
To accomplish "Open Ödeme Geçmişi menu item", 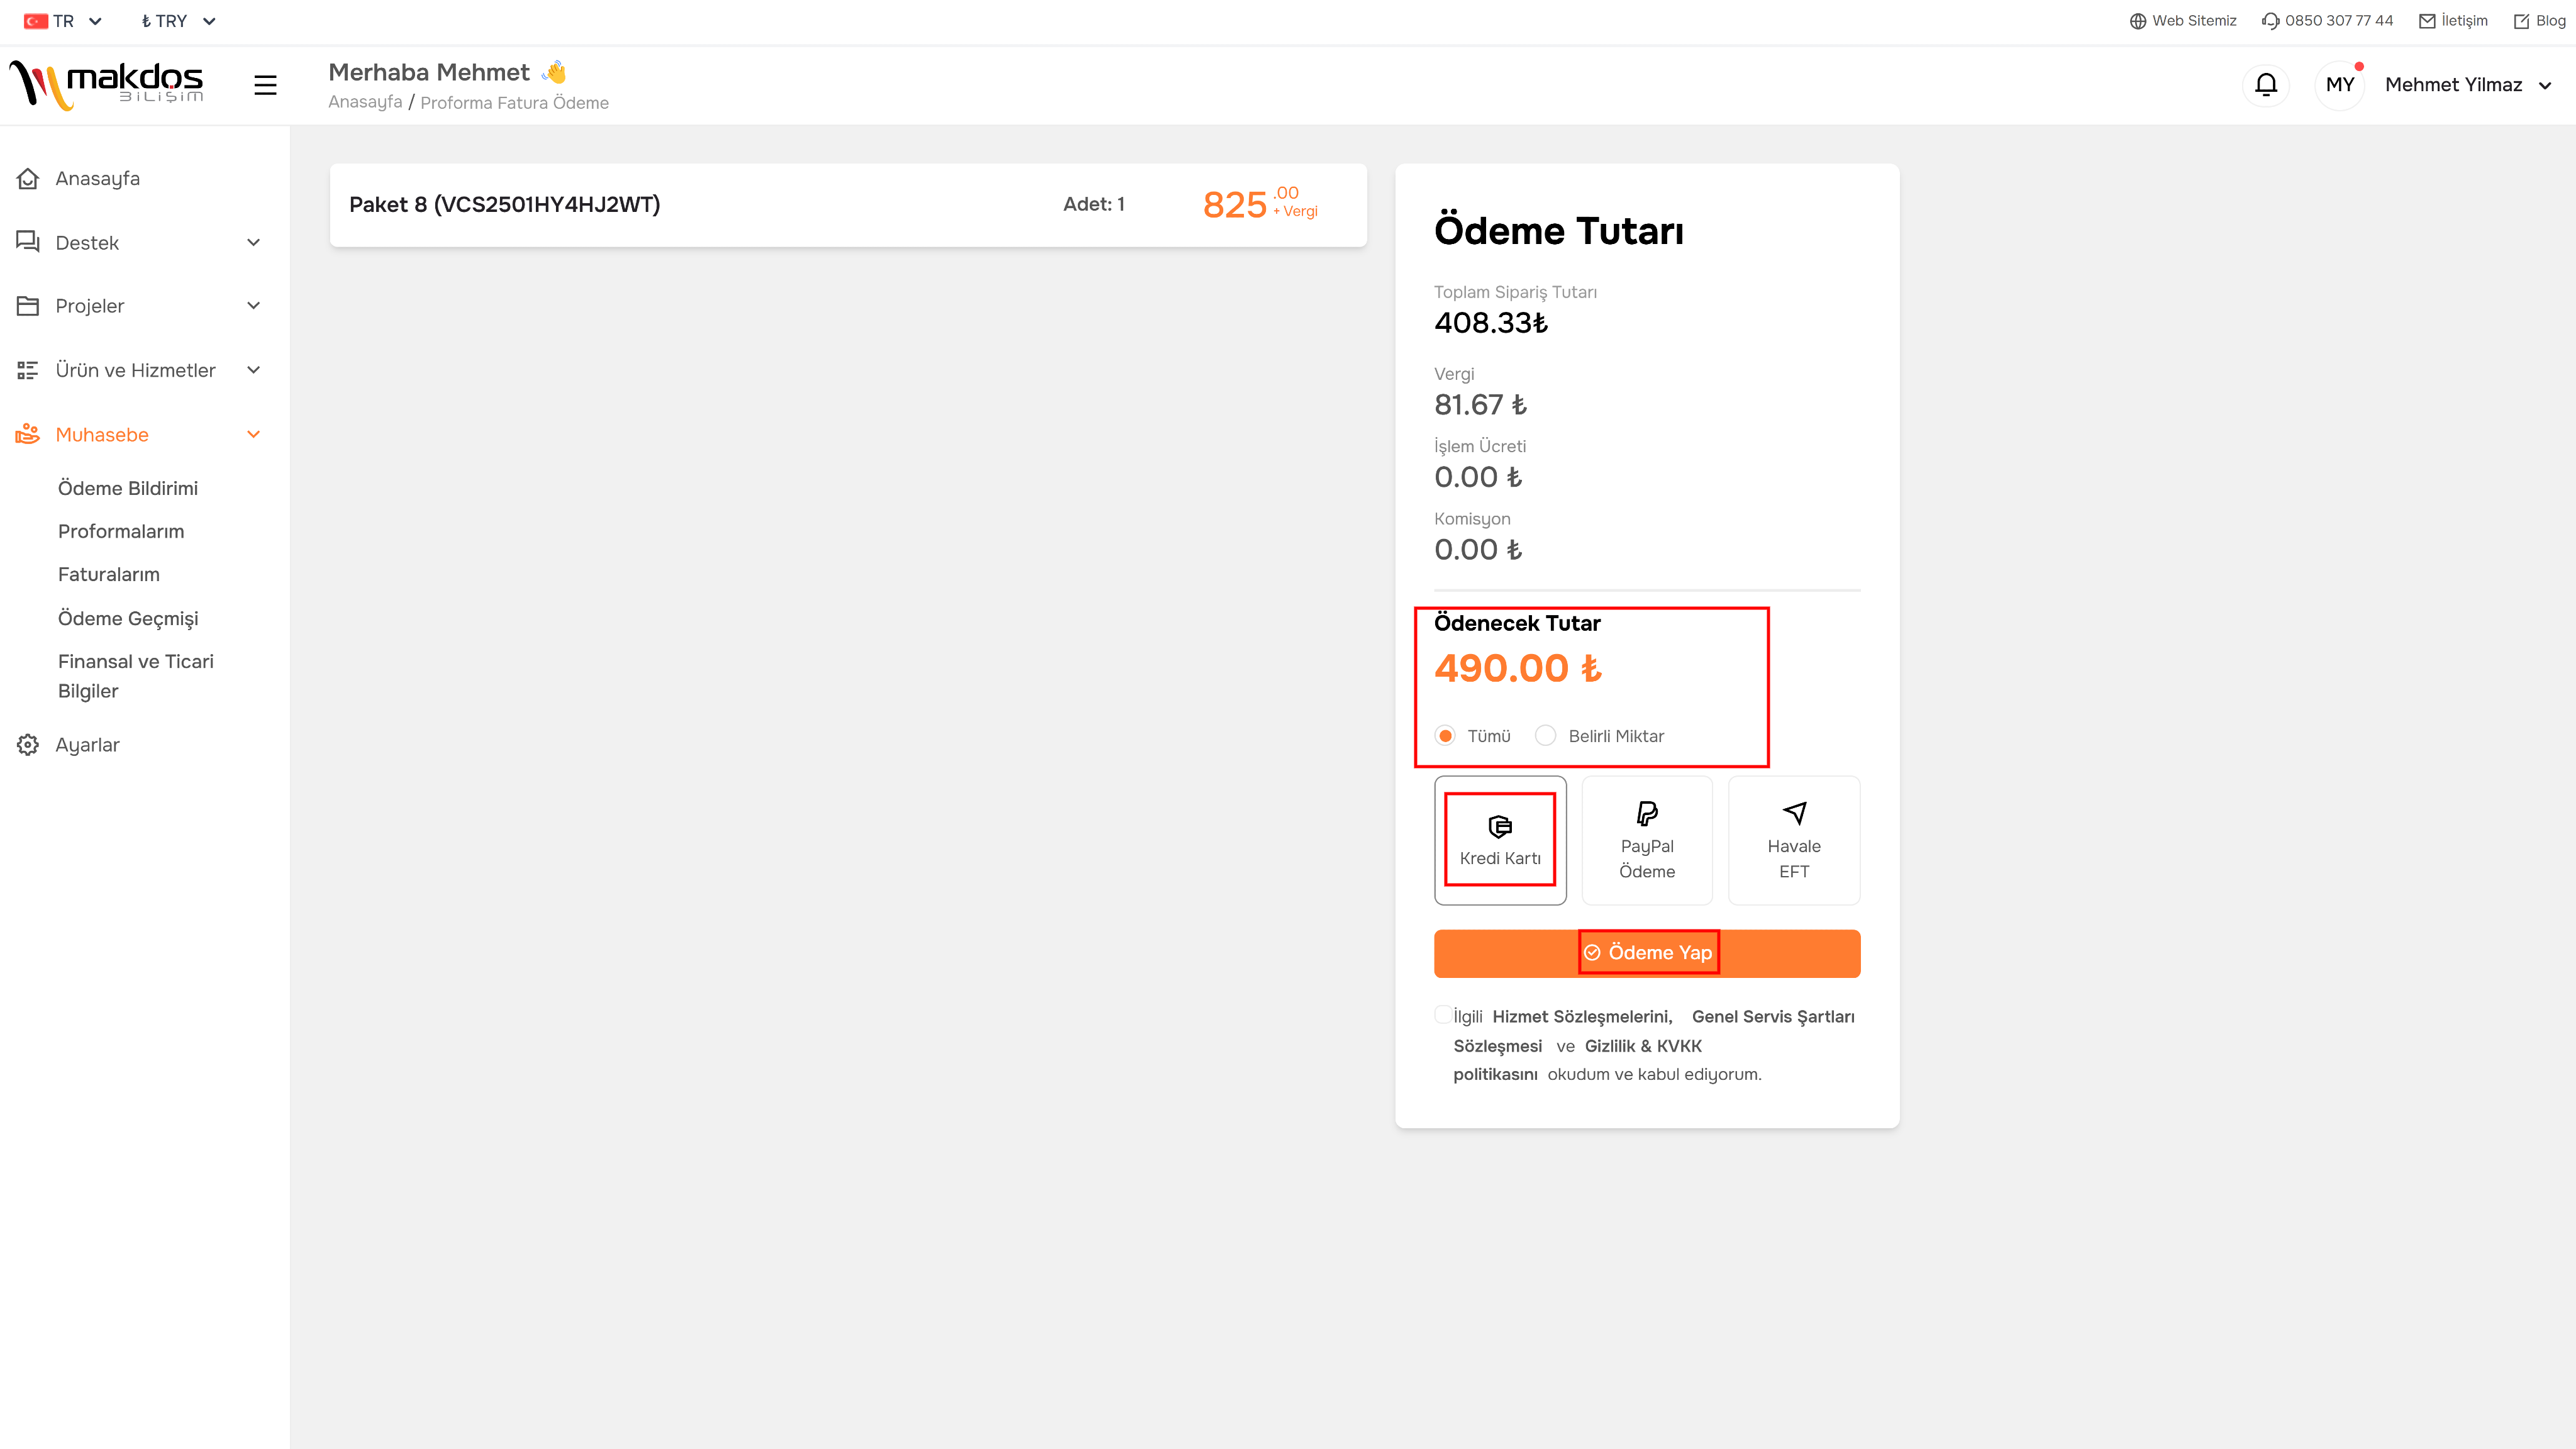I will pyautogui.click(x=128, y=618).
